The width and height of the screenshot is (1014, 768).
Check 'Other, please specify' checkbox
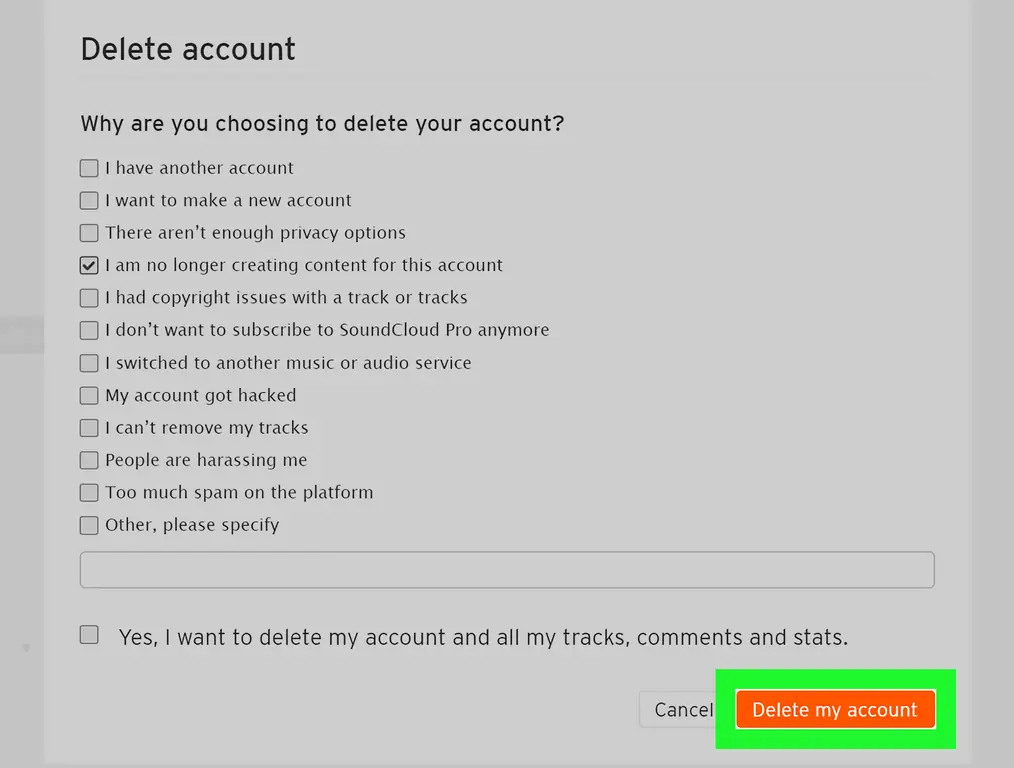click(x=89, y=525)
